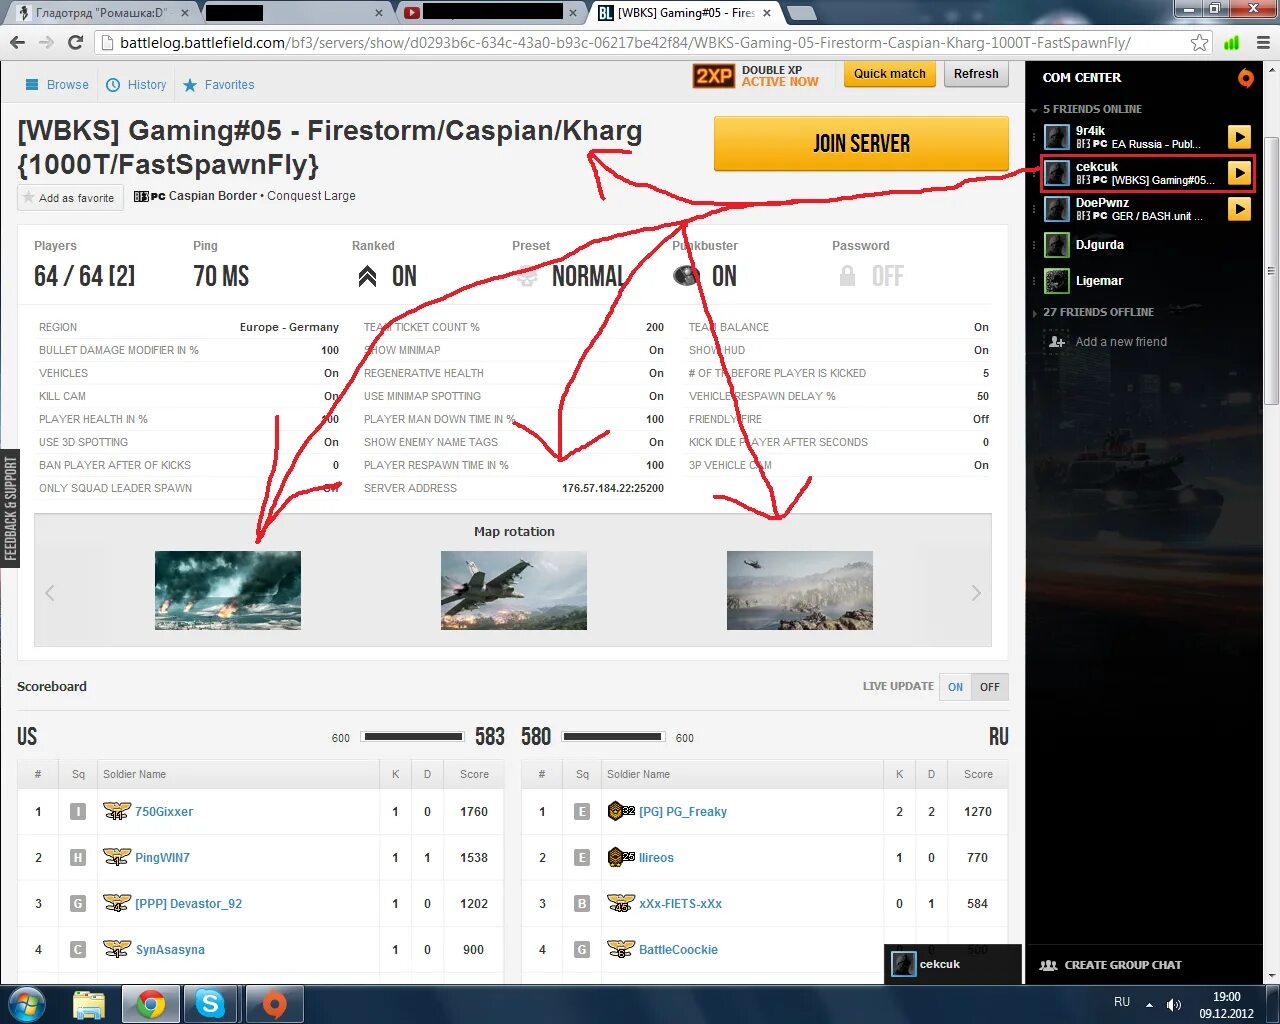The height and width of the screenshot is (1024, 1280).
Task: Click the JOIN SERVER button
Action: click(861, 143)
